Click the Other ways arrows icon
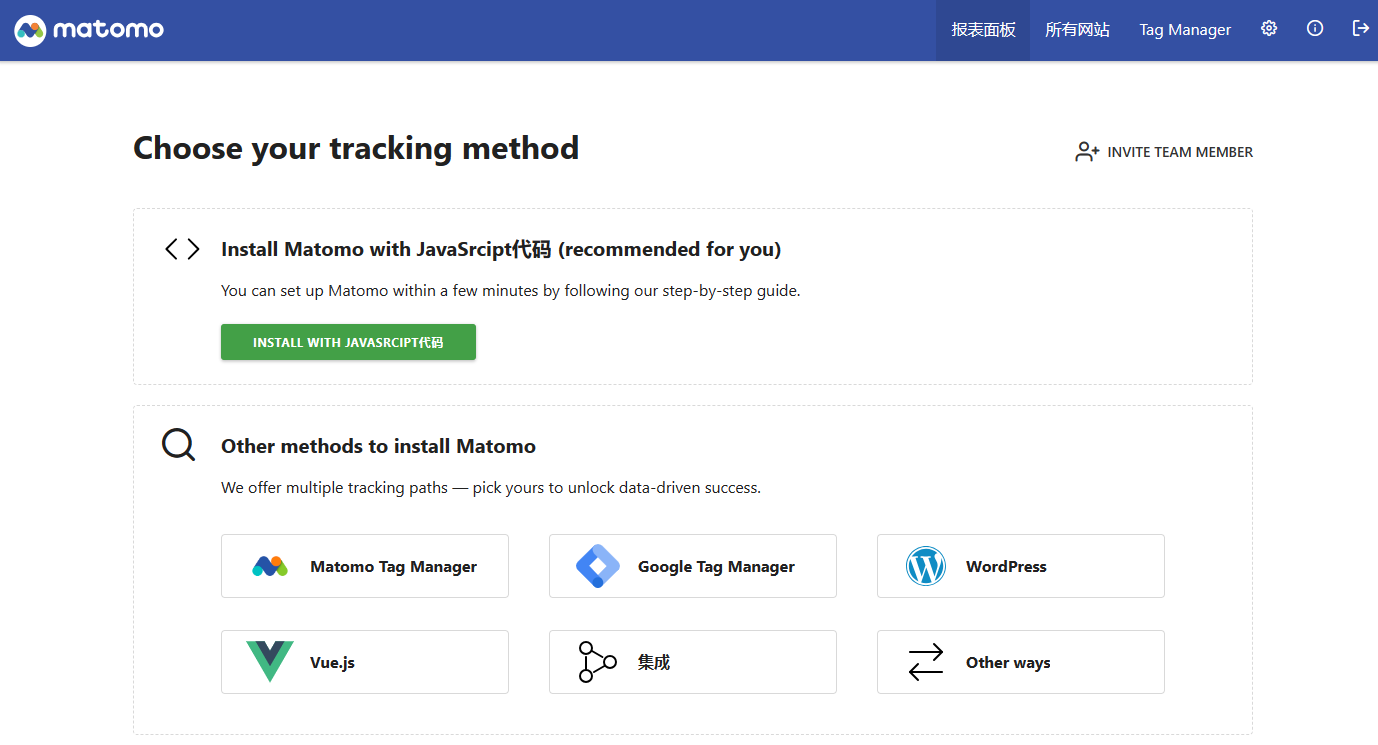The height and width of the screenshot is (745, 1378). pyautogui.click(x=926, y=662)
